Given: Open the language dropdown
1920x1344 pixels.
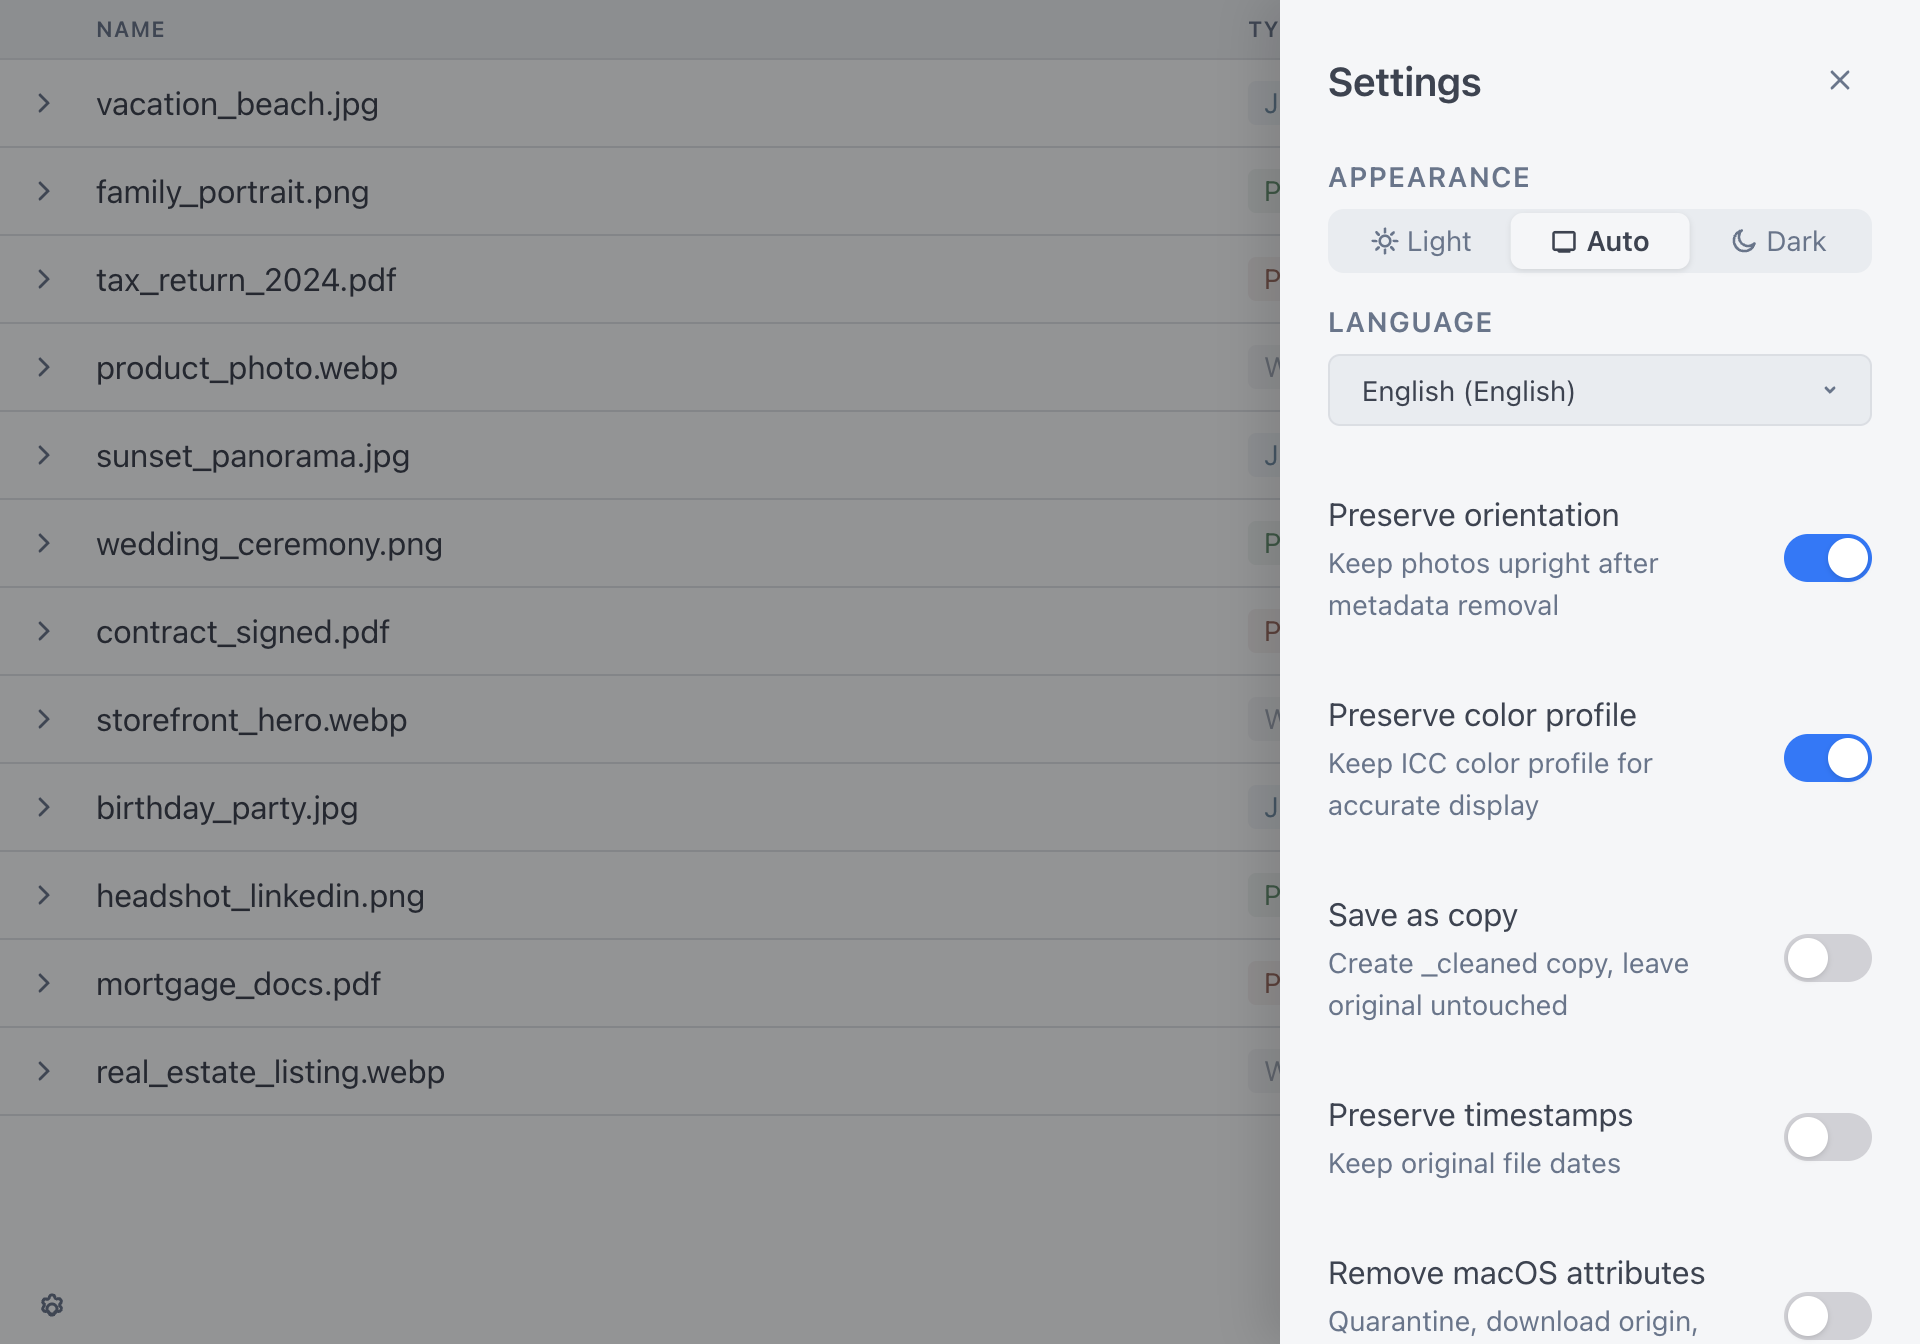Looking at the screenshot, I should pos(1598,390).
